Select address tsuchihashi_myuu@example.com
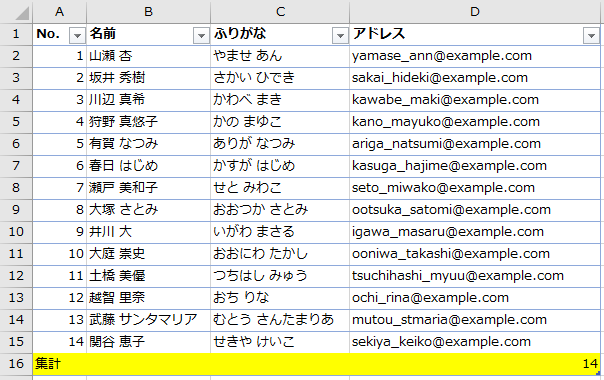 click(x=475, y=276)
